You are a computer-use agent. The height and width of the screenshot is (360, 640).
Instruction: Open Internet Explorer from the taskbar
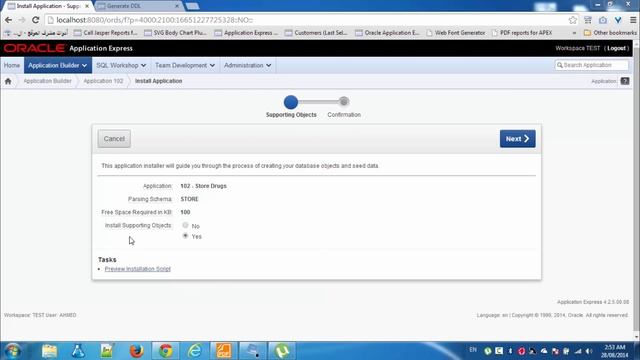pos(195,351)
